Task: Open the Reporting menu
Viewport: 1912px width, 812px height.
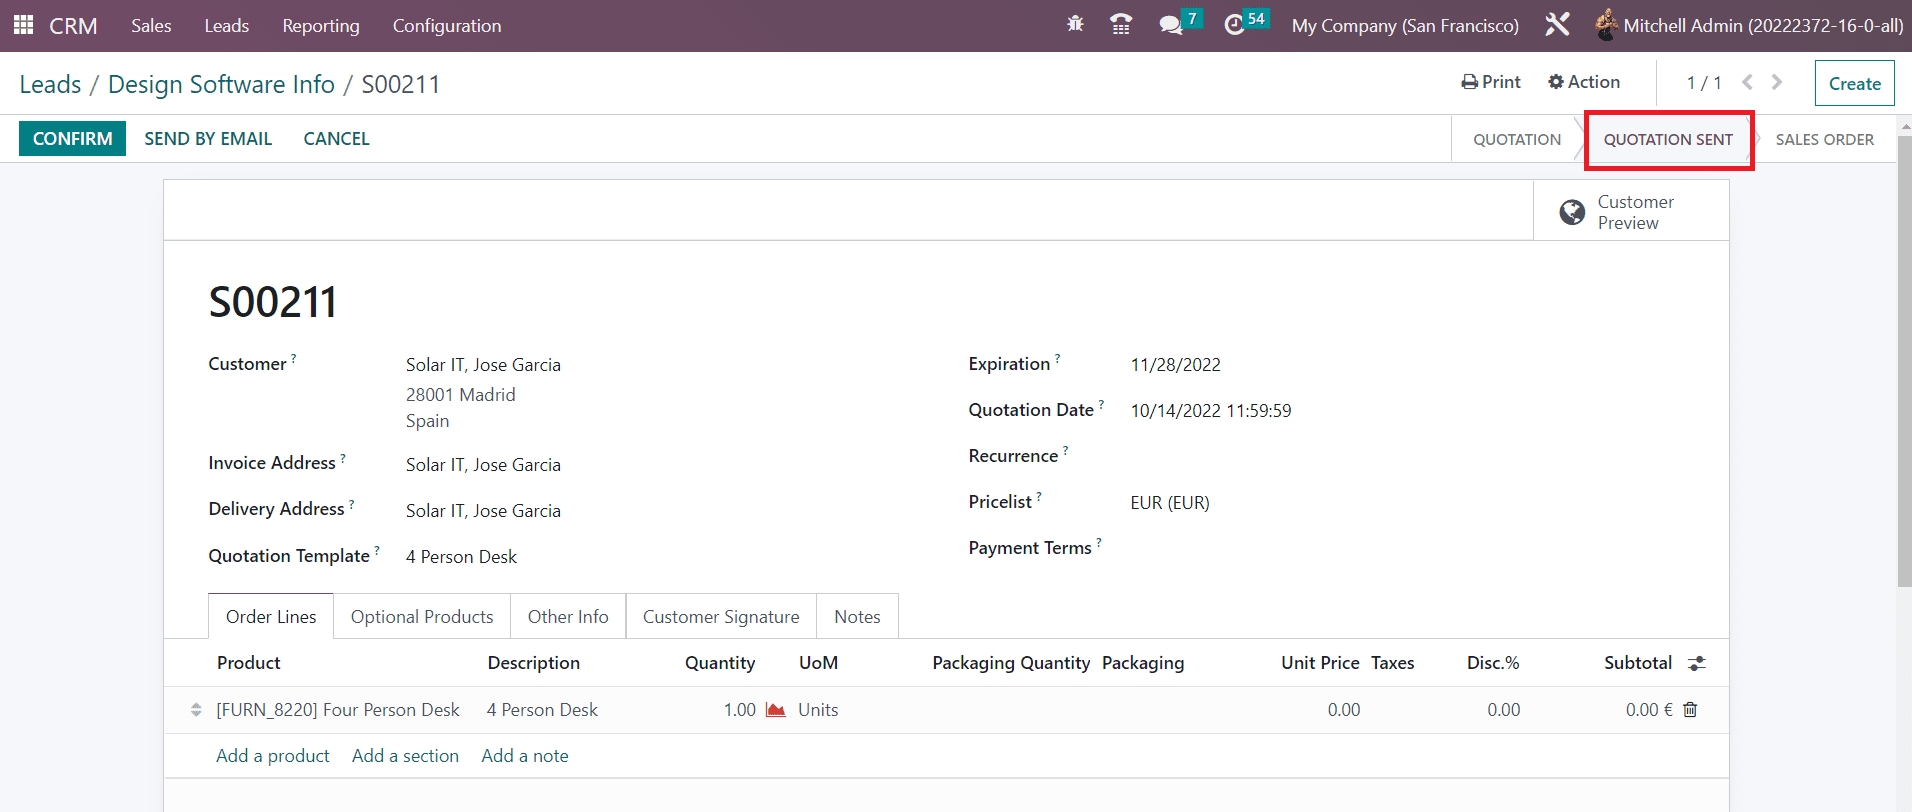Action: 320,26
